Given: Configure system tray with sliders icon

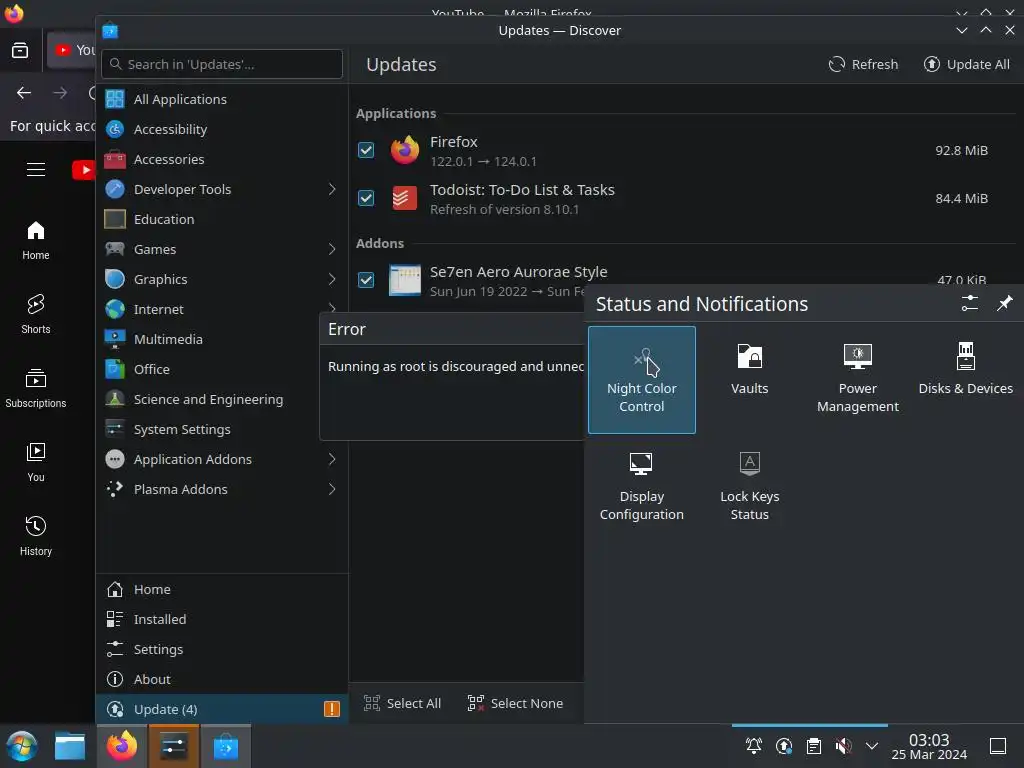Looking at the screenshot, I should pyautogui.click(x=969, y=304).
